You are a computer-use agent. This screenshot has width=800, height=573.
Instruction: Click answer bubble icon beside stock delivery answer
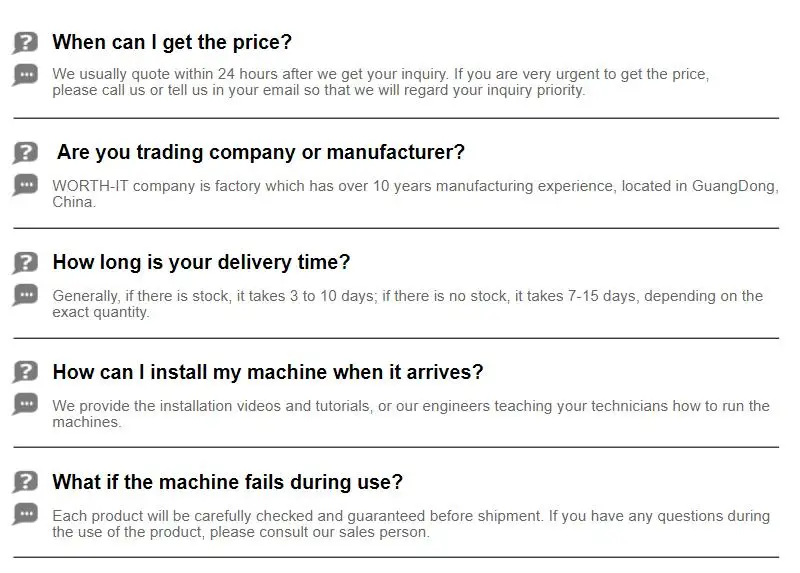tap(25, 295)
